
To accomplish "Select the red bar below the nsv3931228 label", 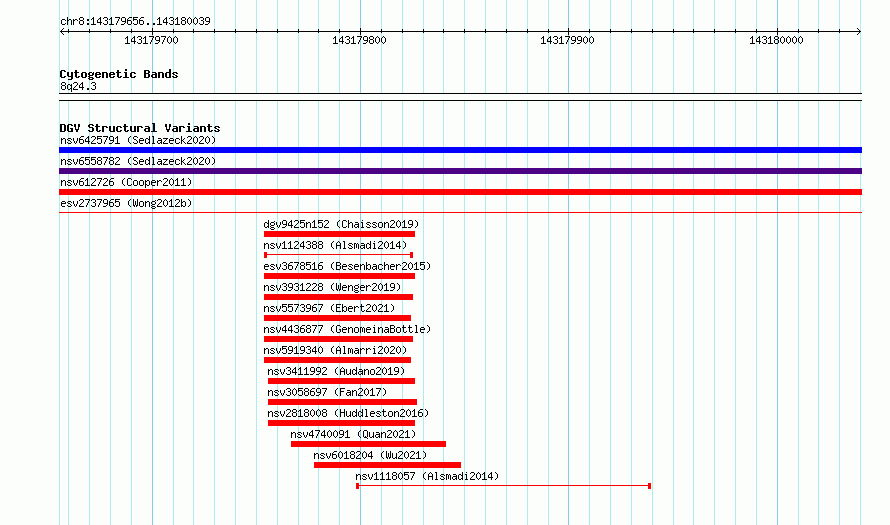I will point(338,297).
